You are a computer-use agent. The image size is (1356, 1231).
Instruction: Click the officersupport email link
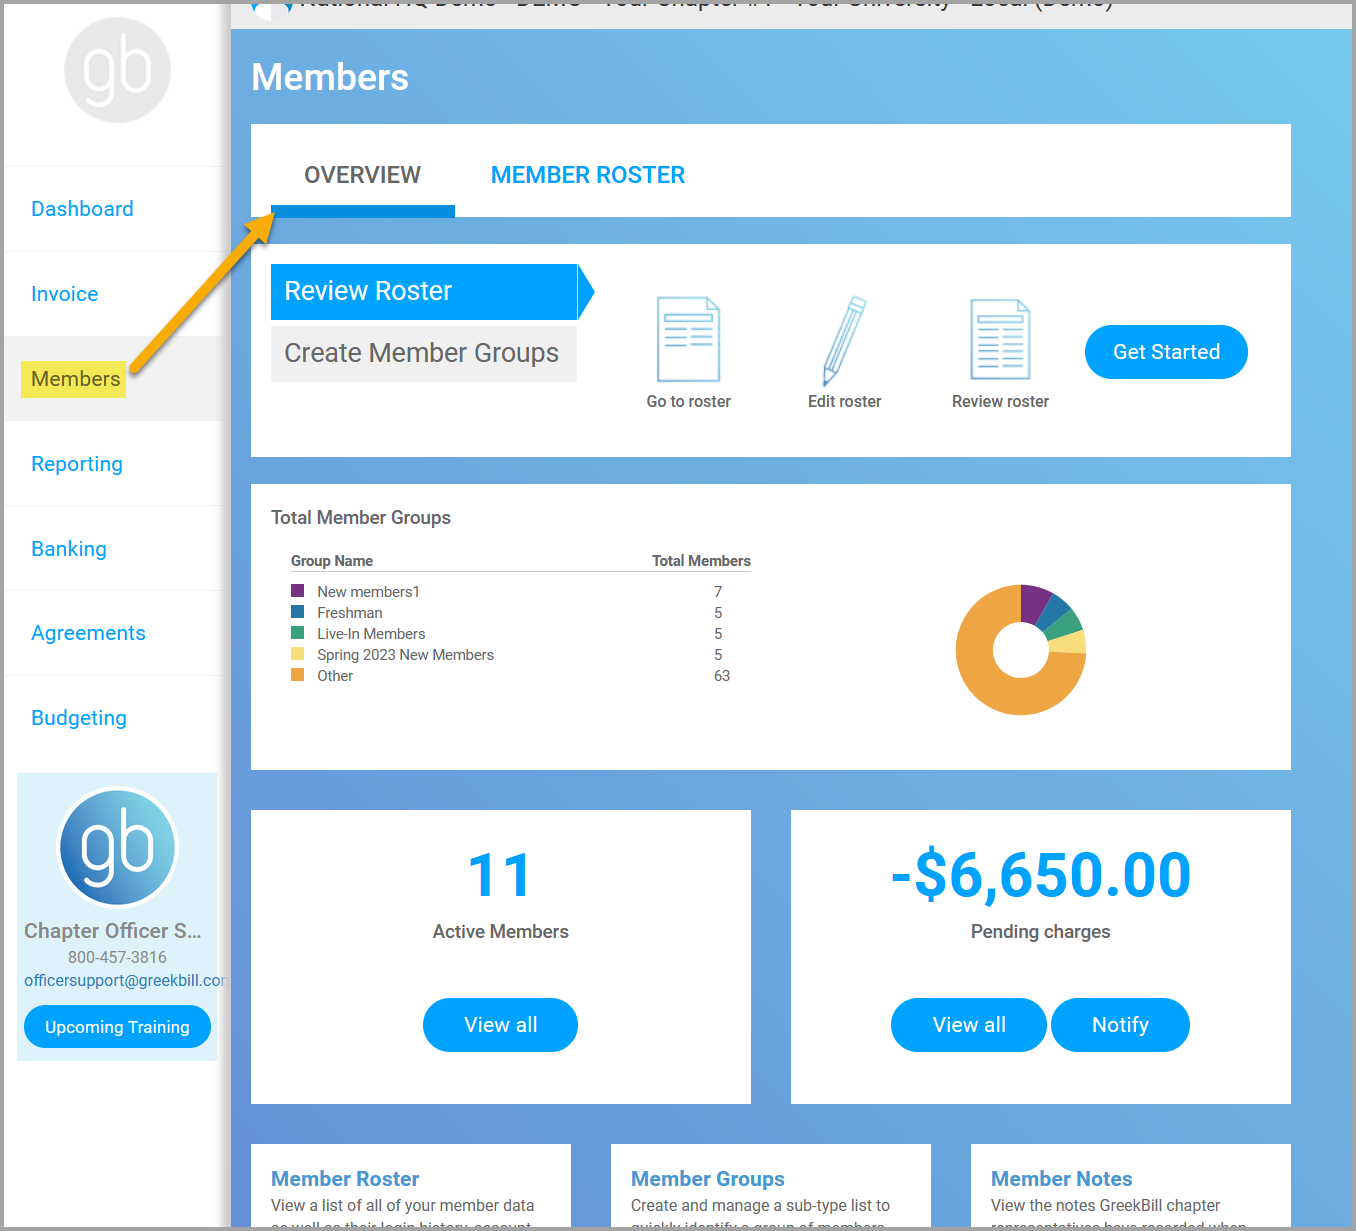(x=124, y=980)
